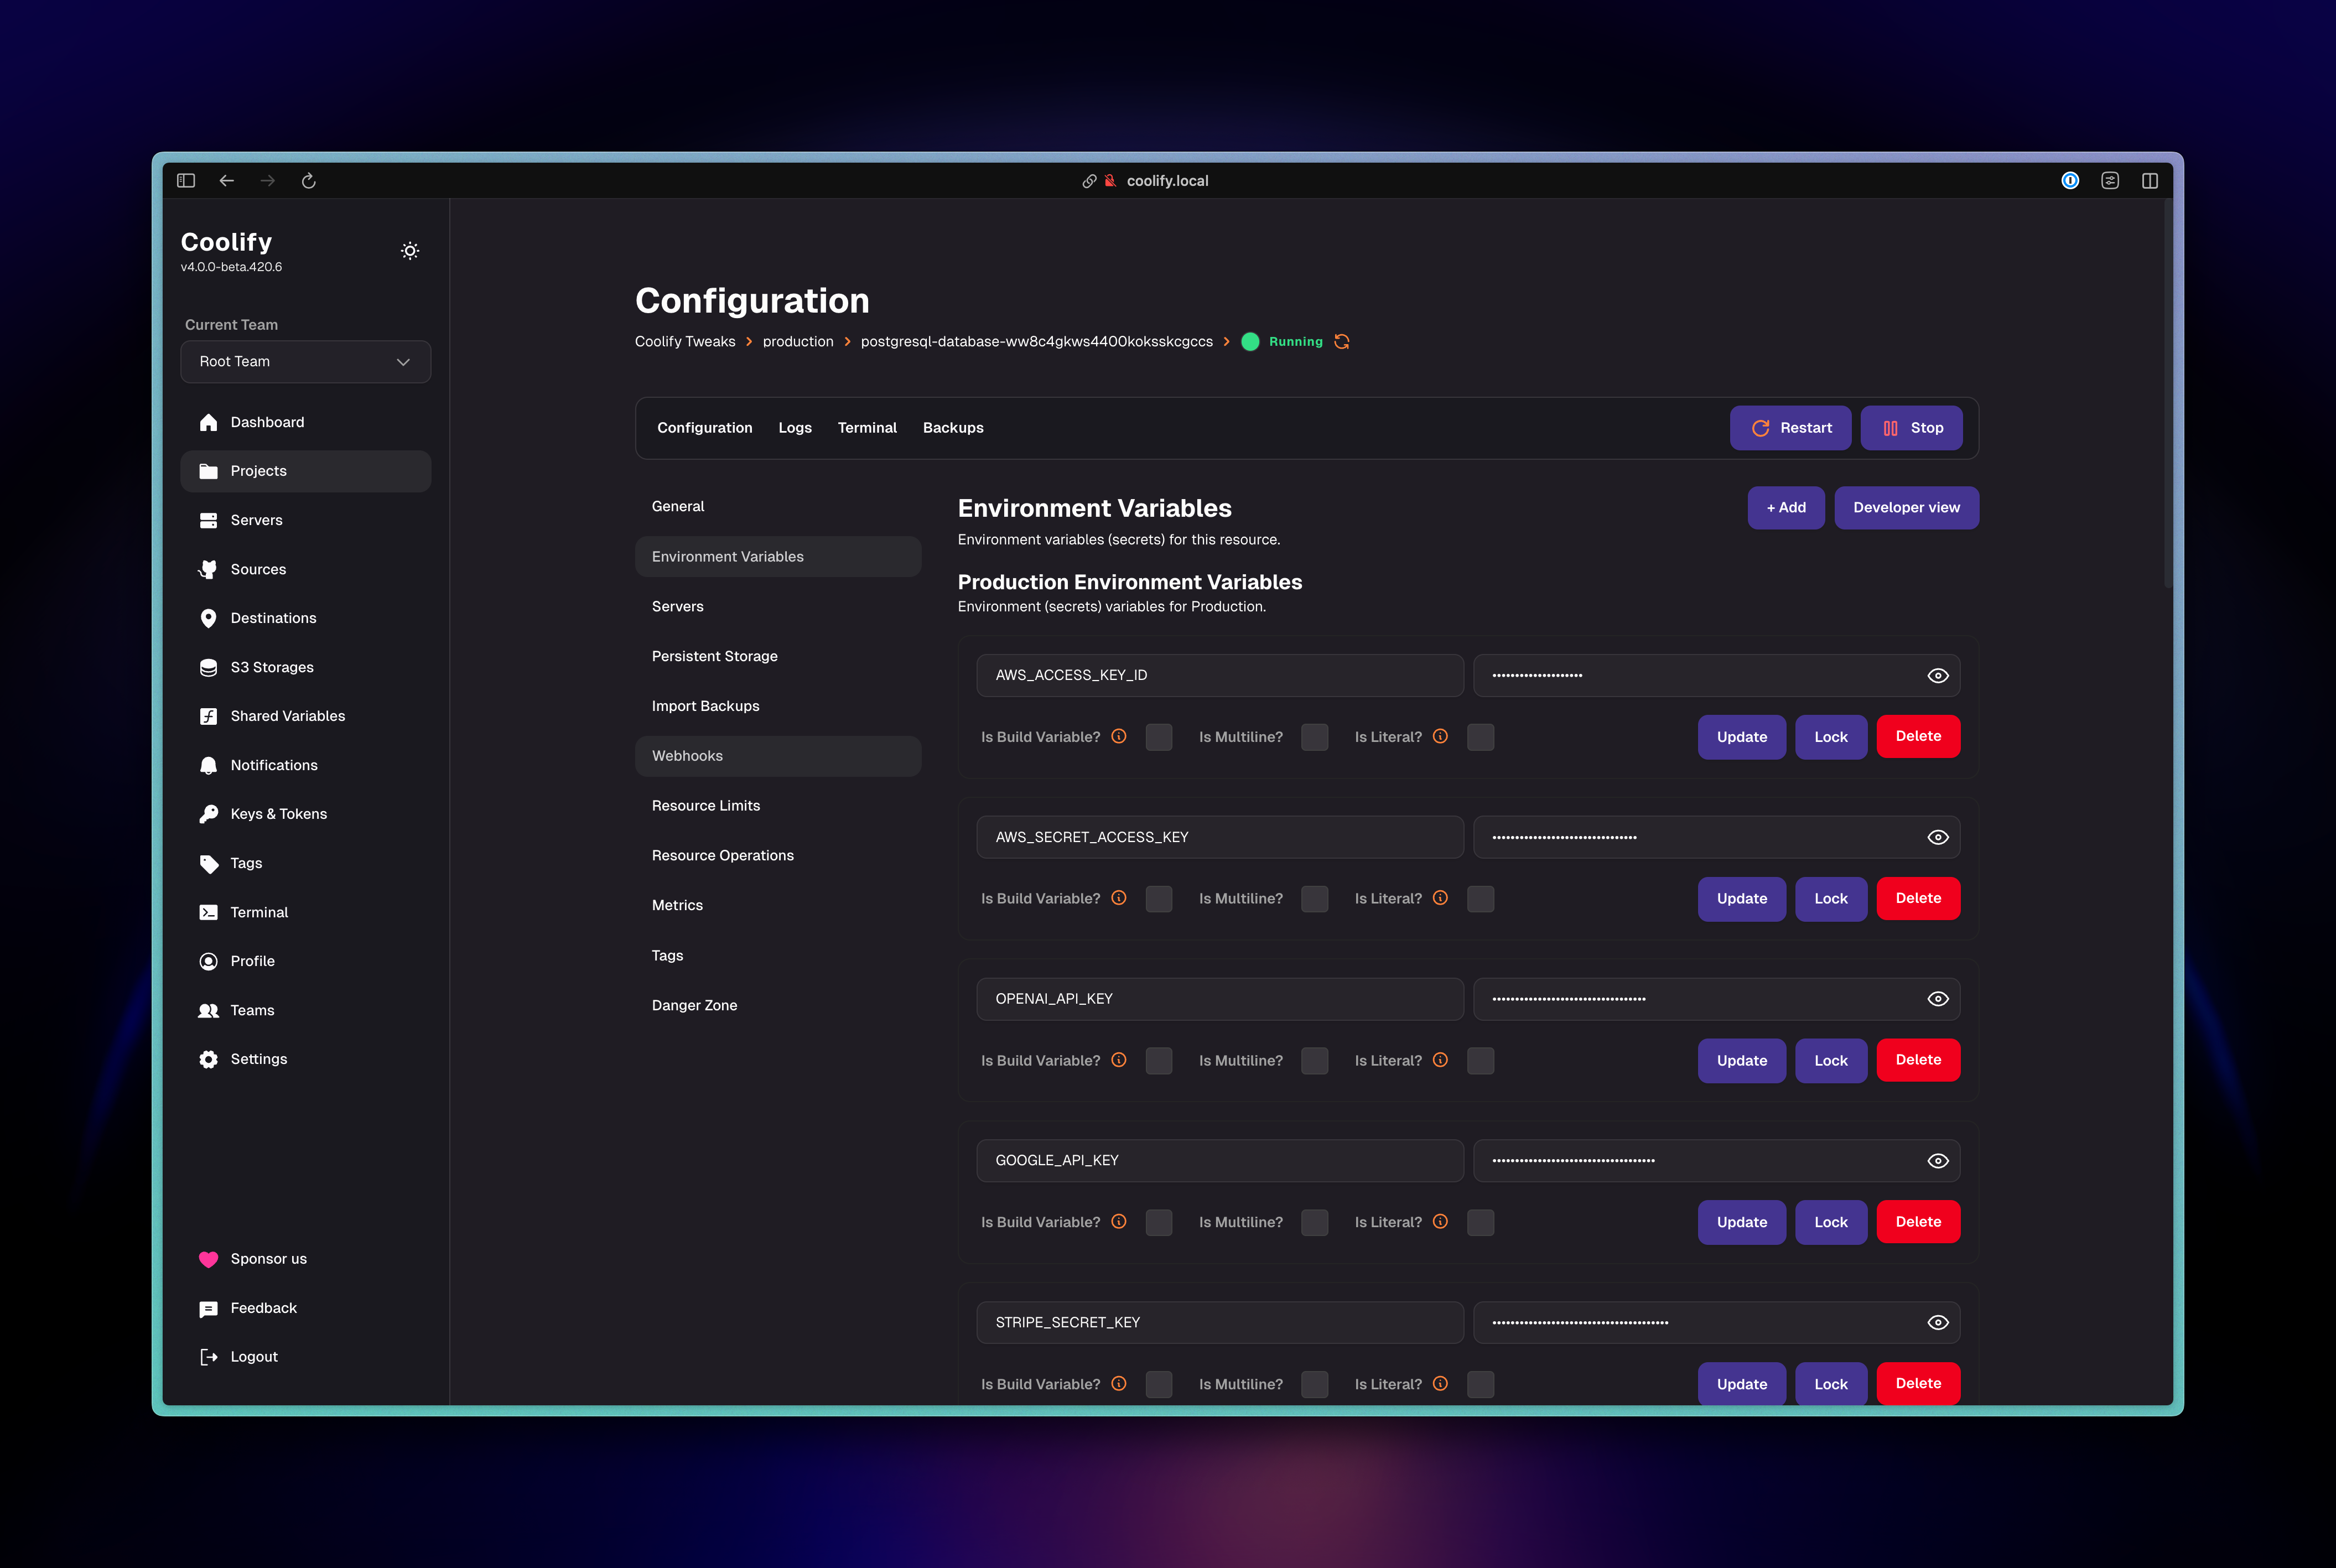Toggle the light/dark theme sun icon
Image resolution: width=2336 pixels, height=1568 pixels.
tap(410, 251)
